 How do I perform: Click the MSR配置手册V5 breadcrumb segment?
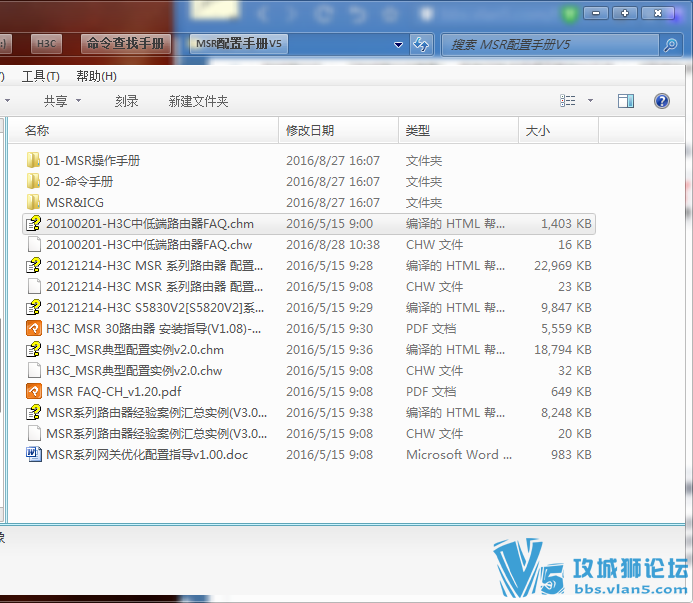(239, 44)
